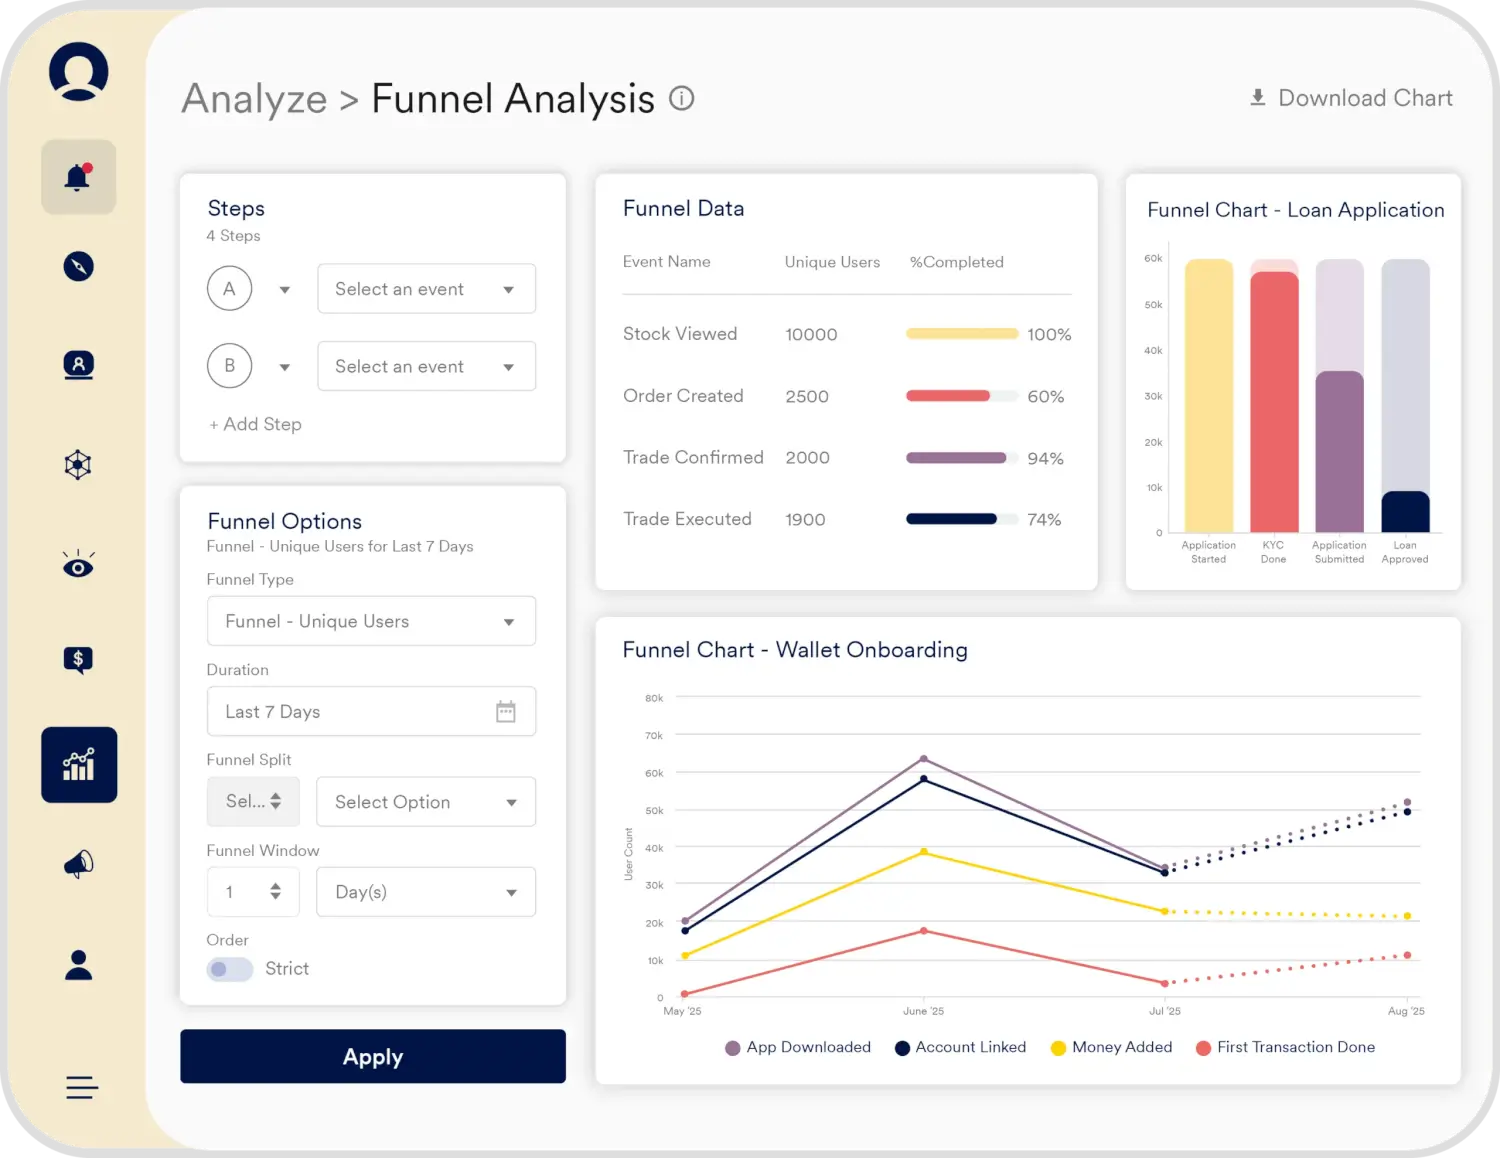The image size is (1500, 1158).
Task: Toggle First Transaction Done legend item
Action: (x=1285, y=1047)
